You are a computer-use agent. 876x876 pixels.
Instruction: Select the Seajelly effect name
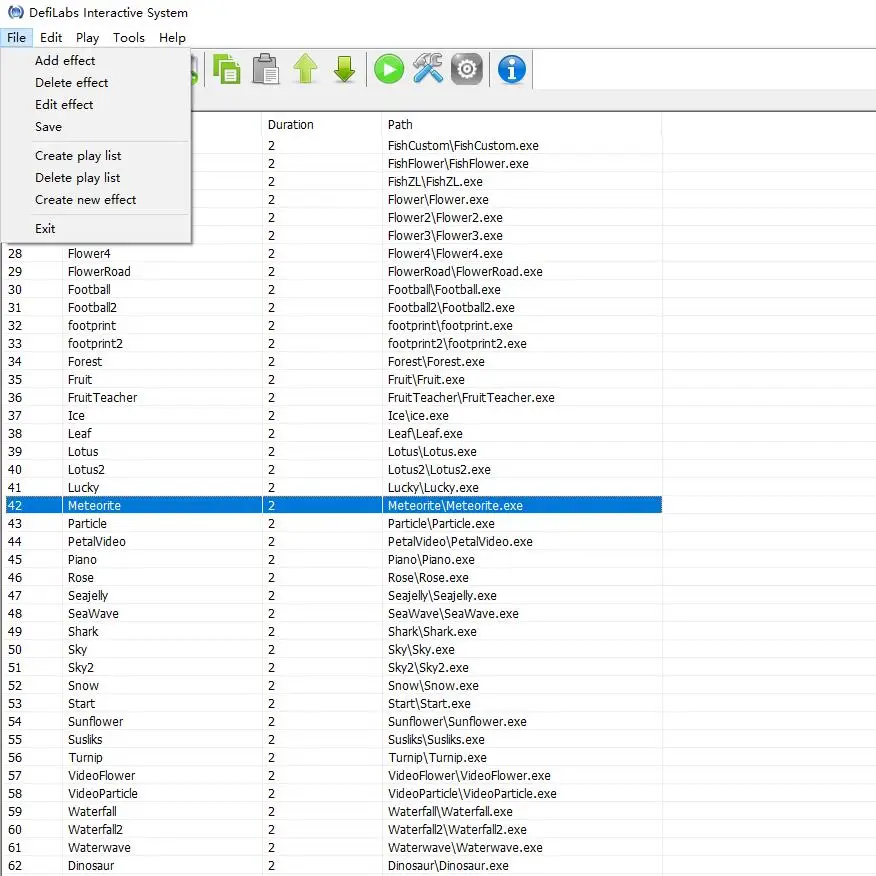(88, 596)
